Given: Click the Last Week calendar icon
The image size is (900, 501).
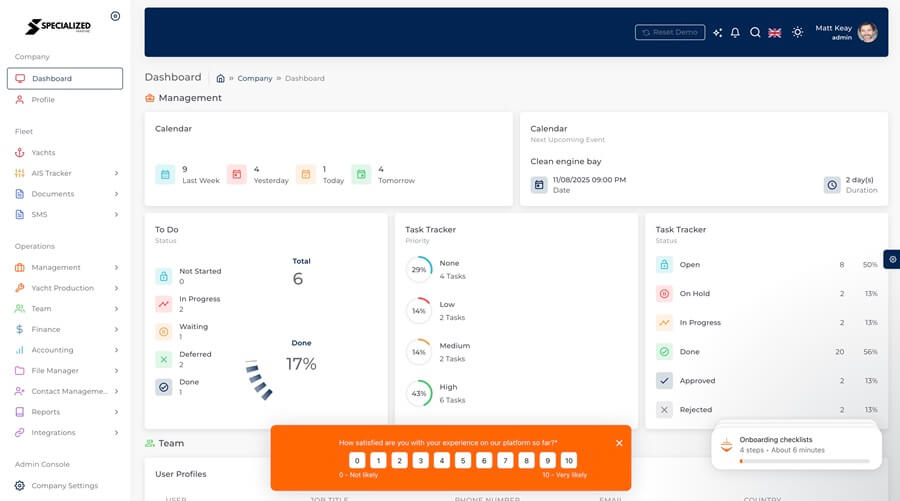Looking at the screenshot, I should click(x=164, y=174).
